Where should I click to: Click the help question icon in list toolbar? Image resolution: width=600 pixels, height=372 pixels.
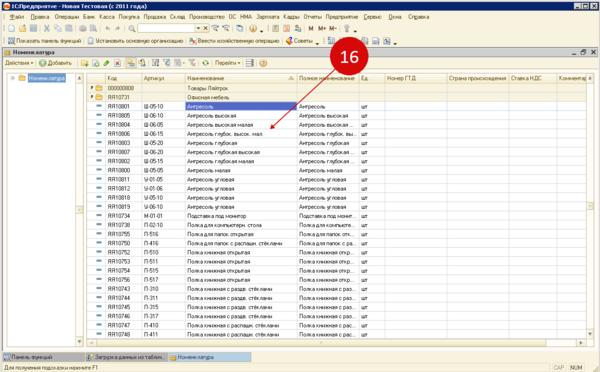[x=263, y=63]
